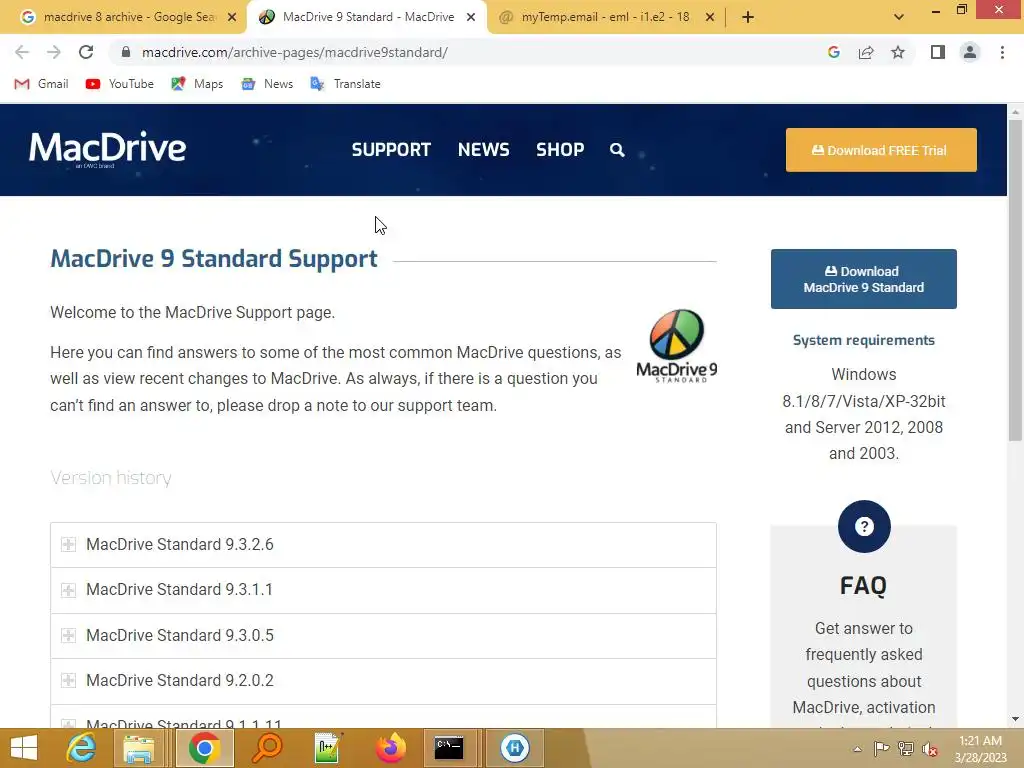Go back to previous page
The image size is (1024, 768).
point(22,52)
